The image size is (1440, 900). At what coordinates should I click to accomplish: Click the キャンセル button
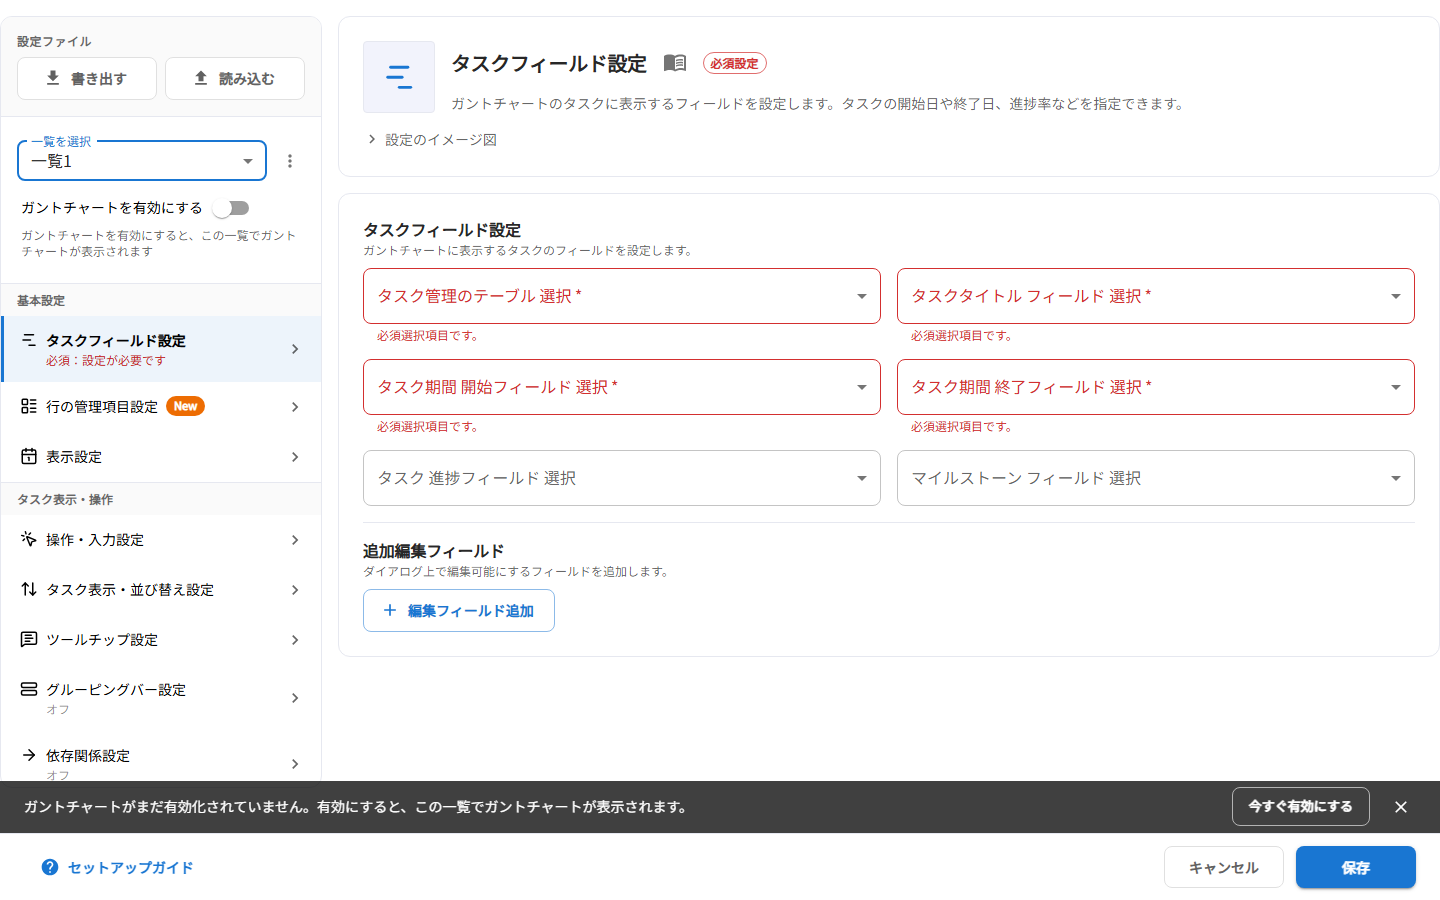(x=1224, y=867)
